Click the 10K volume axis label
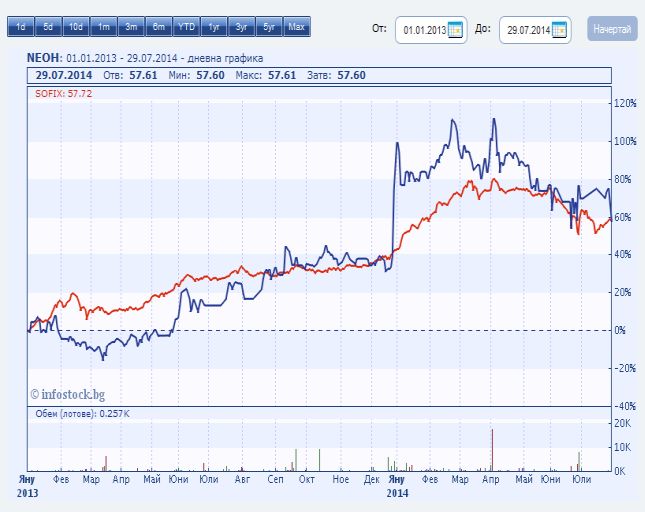 622,447
